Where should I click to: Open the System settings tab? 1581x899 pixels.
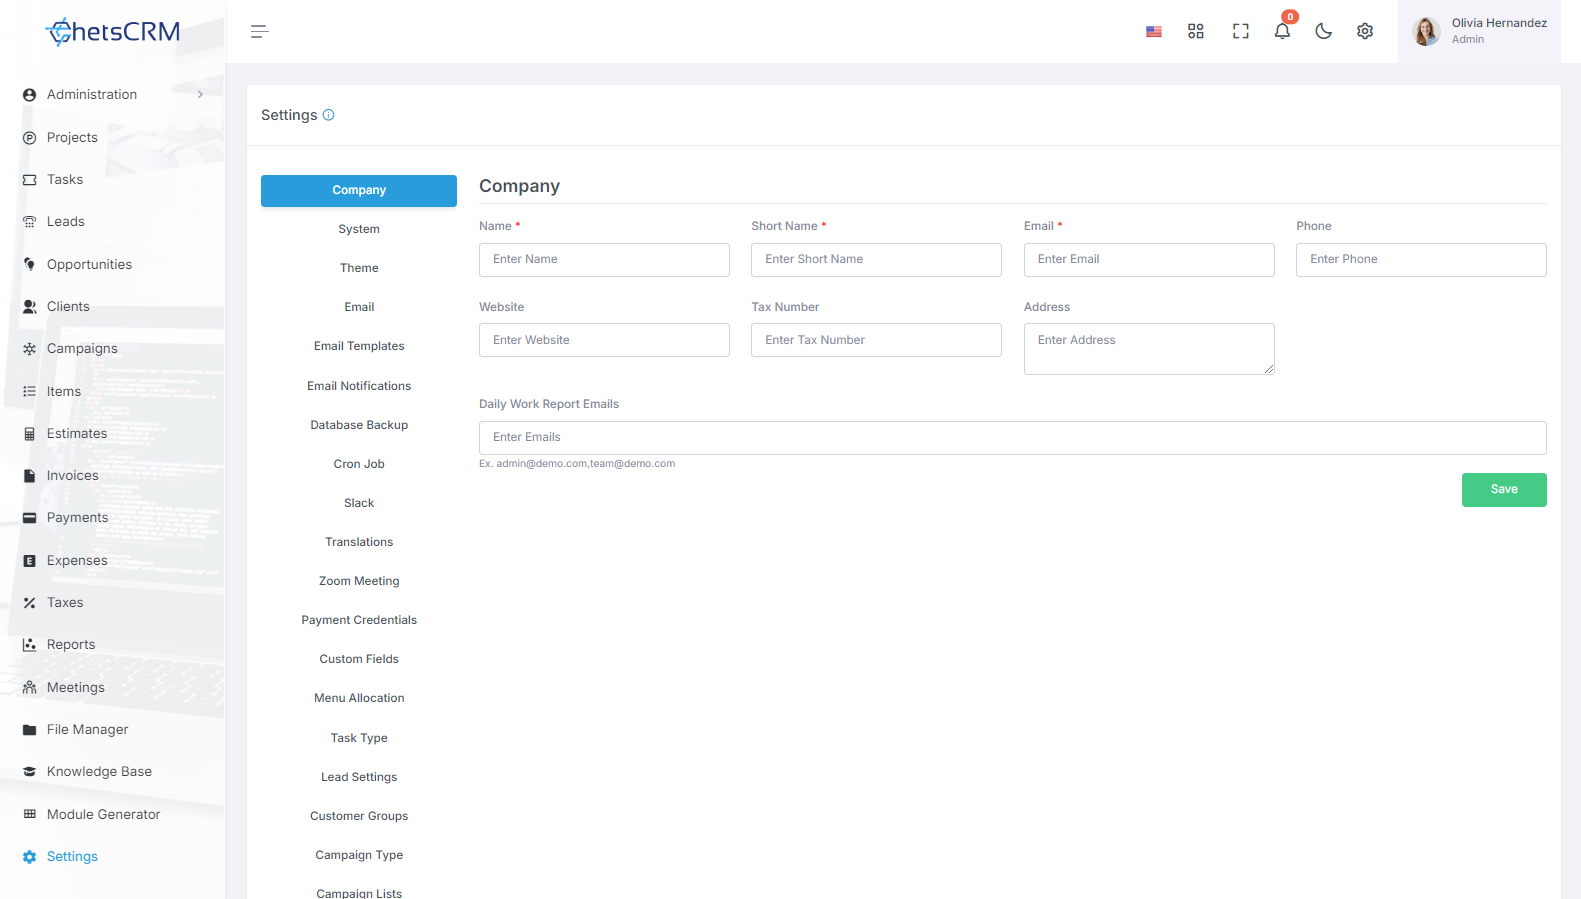coord(359,230)
